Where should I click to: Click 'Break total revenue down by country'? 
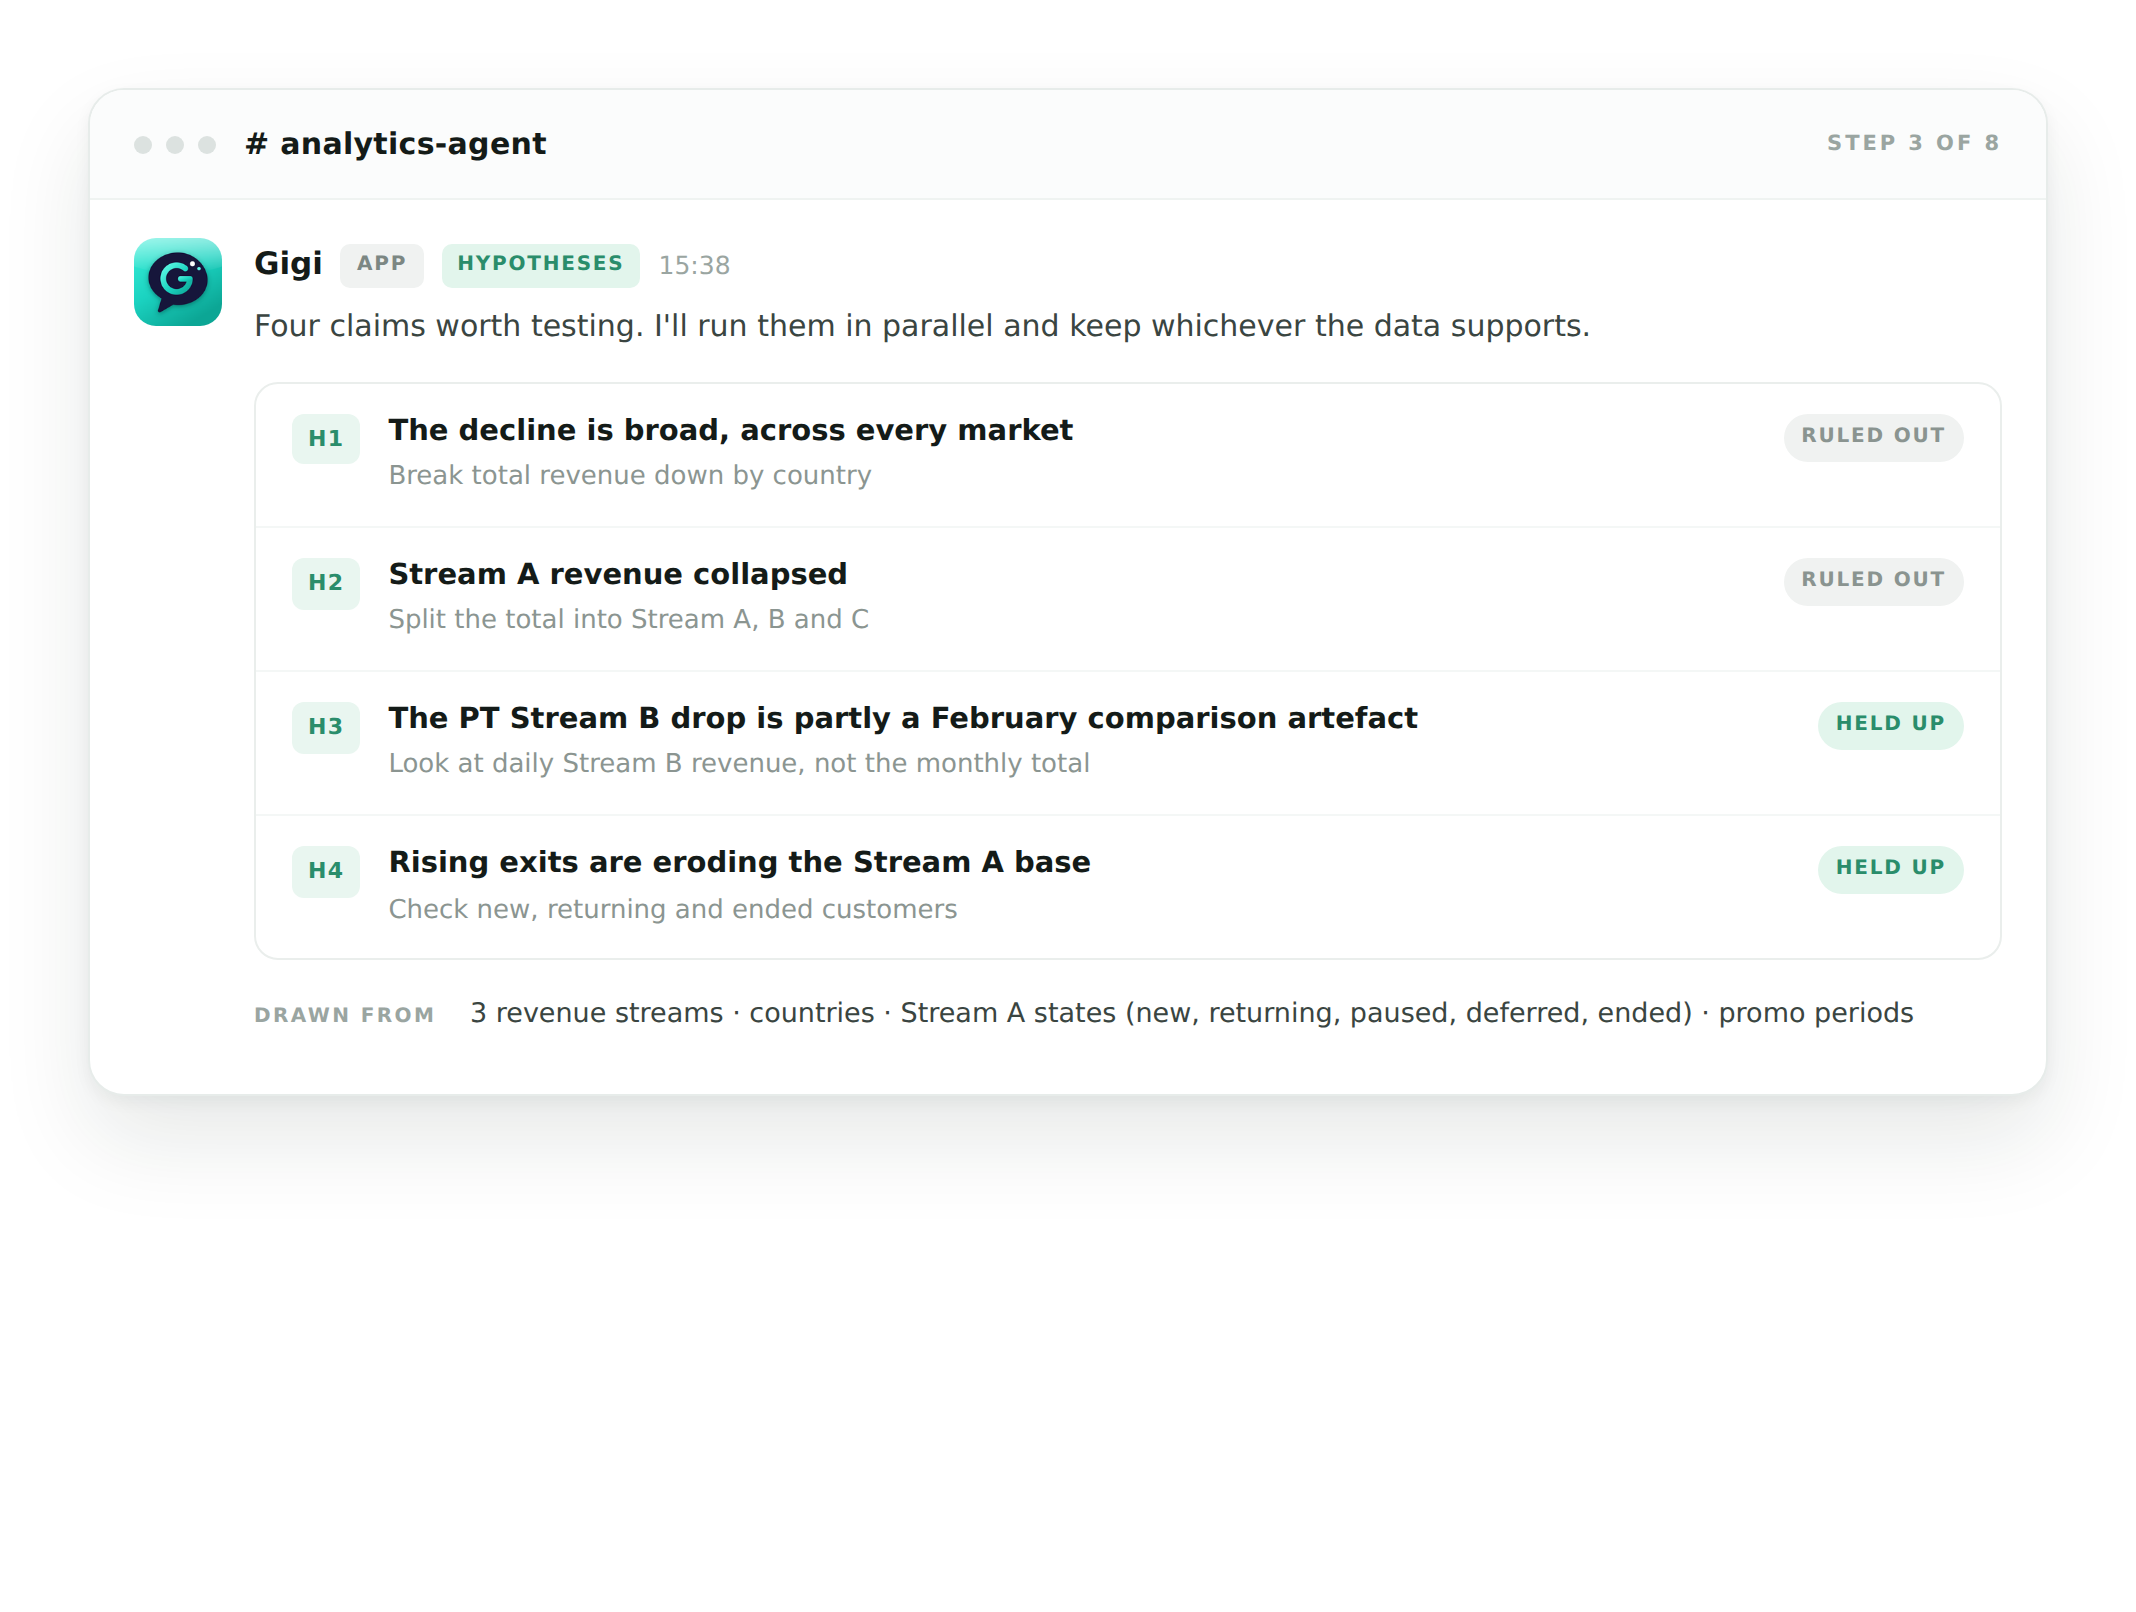630,475
